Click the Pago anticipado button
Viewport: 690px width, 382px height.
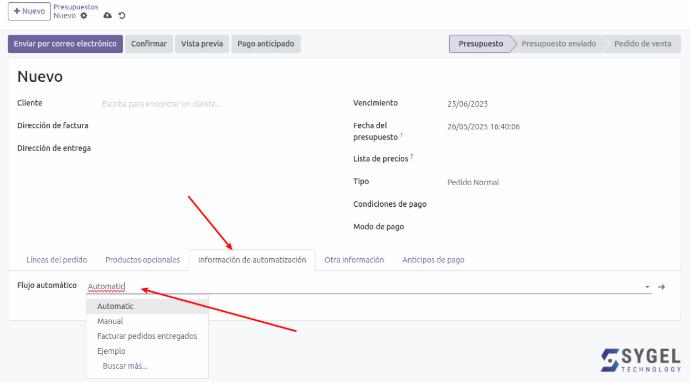(x=266, y=44)
